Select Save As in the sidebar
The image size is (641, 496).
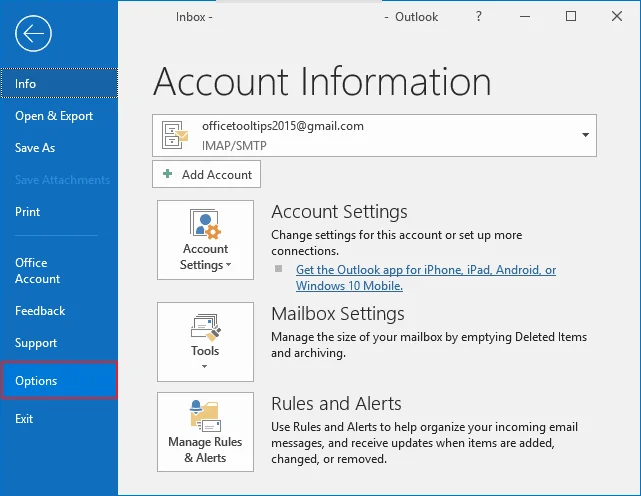click(35, 148)
